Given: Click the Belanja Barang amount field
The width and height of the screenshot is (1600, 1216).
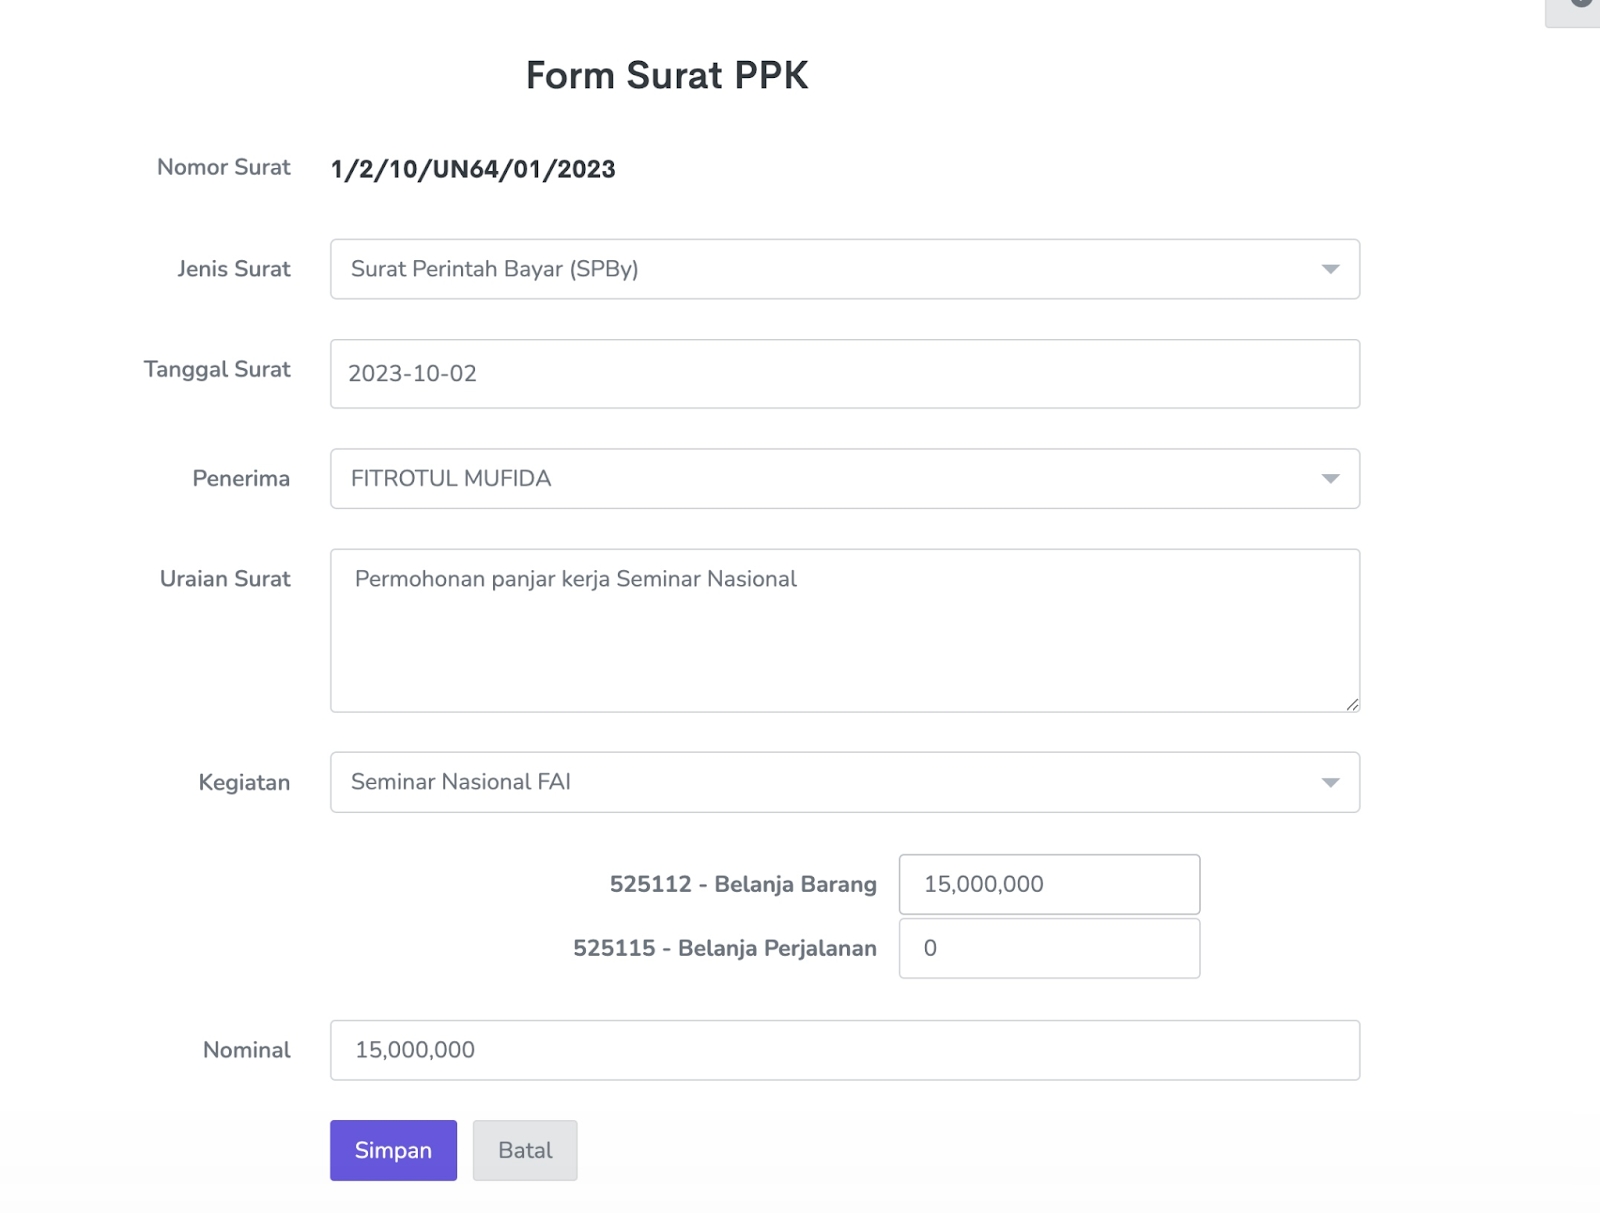Looking at the screenshot, I should point(1049,884).
